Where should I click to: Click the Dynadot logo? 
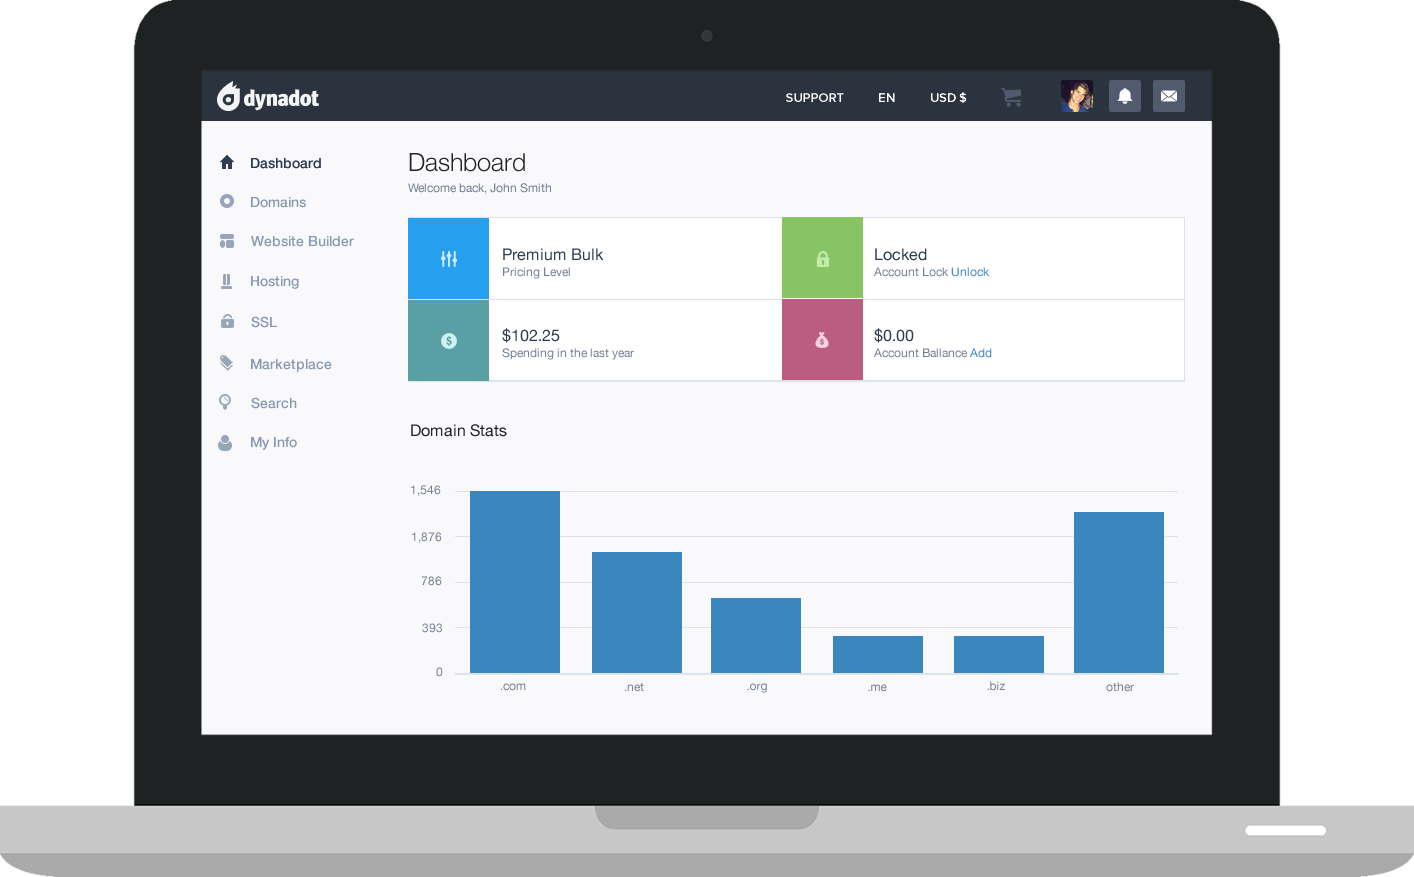268,97
